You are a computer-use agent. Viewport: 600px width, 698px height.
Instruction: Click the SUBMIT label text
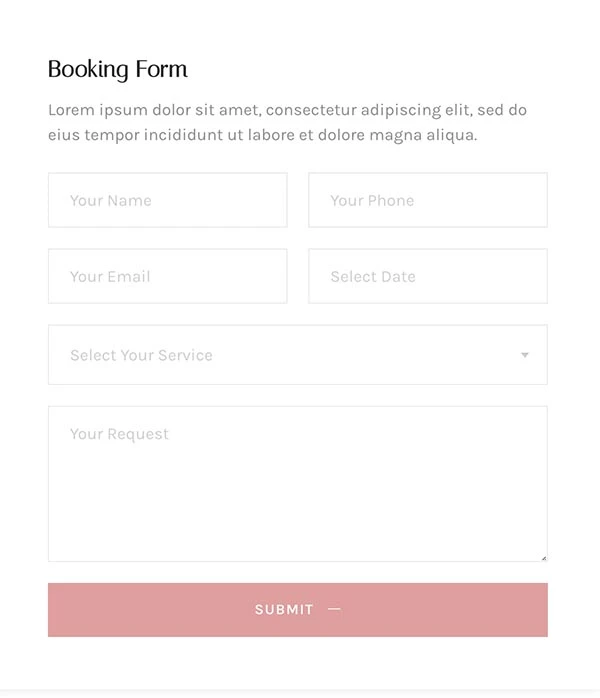[x=284, y=609]
